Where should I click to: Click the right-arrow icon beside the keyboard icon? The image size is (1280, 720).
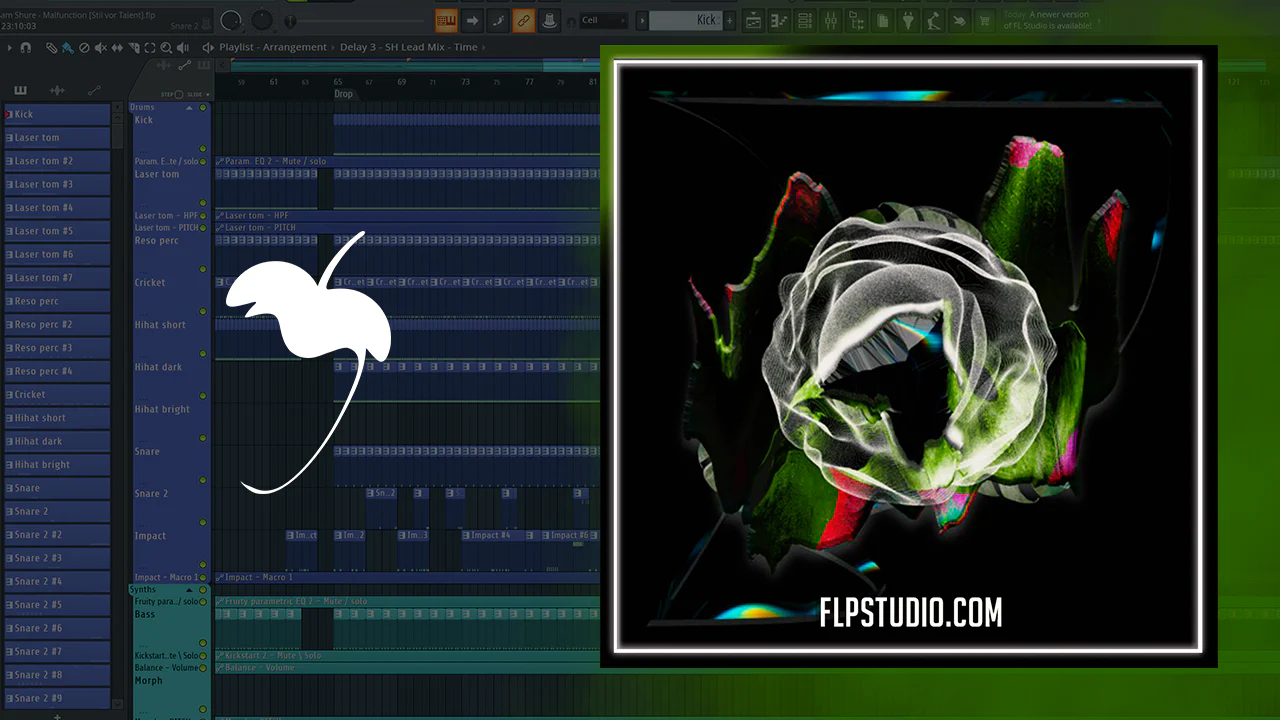[x=472, y=20]
